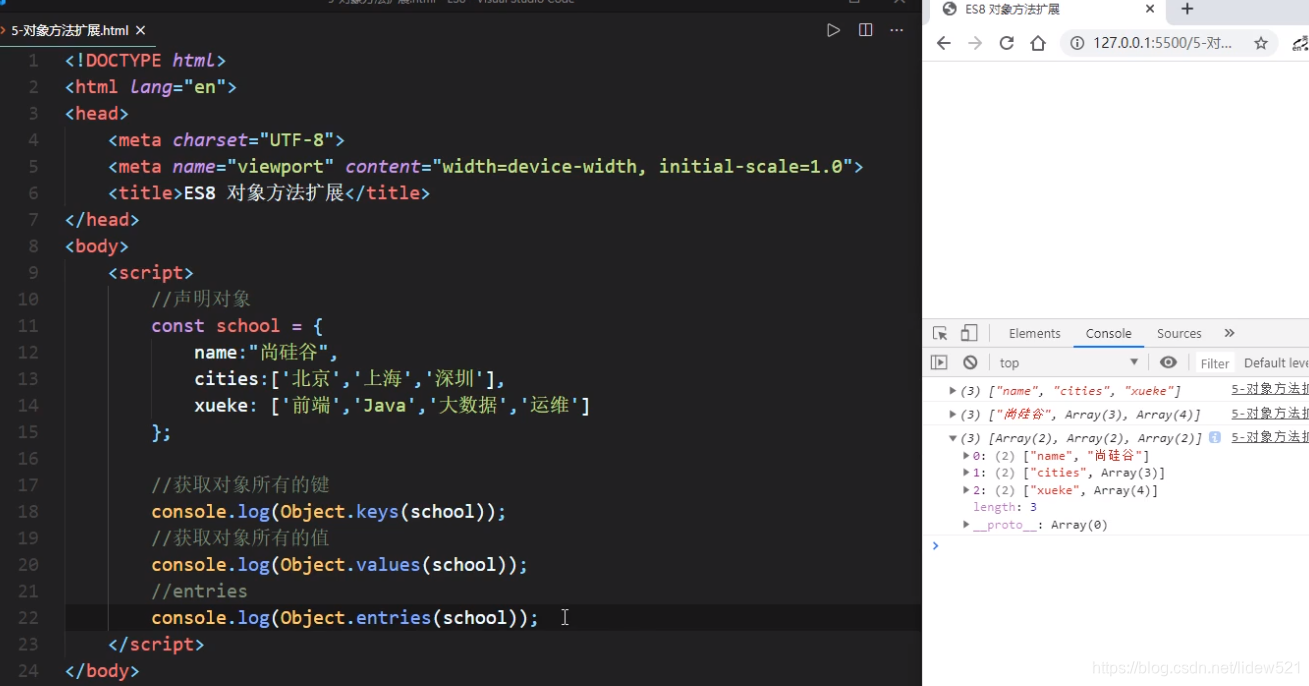This screenshot has width=1309, height=686.
Task: Switch to the Elements panel
Action: click(x=1034, y=333)
